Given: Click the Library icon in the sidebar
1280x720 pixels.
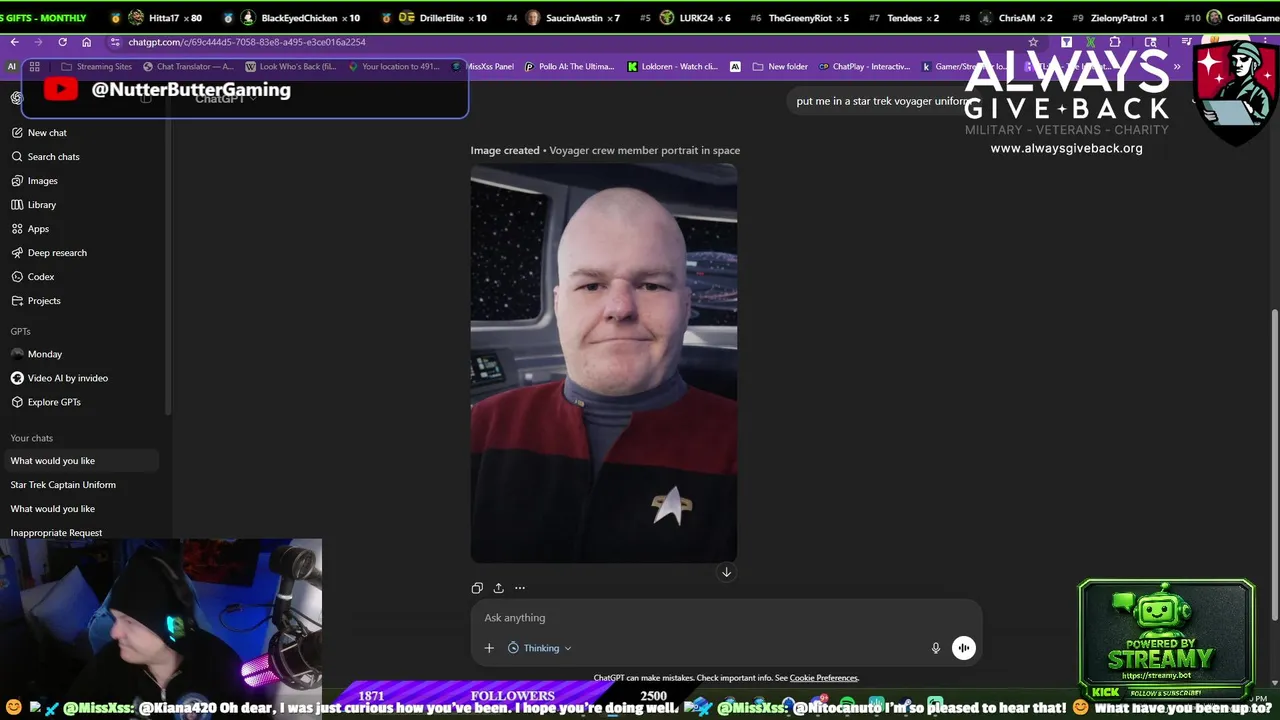Looking at the screenshot, I should click(17, 205).
